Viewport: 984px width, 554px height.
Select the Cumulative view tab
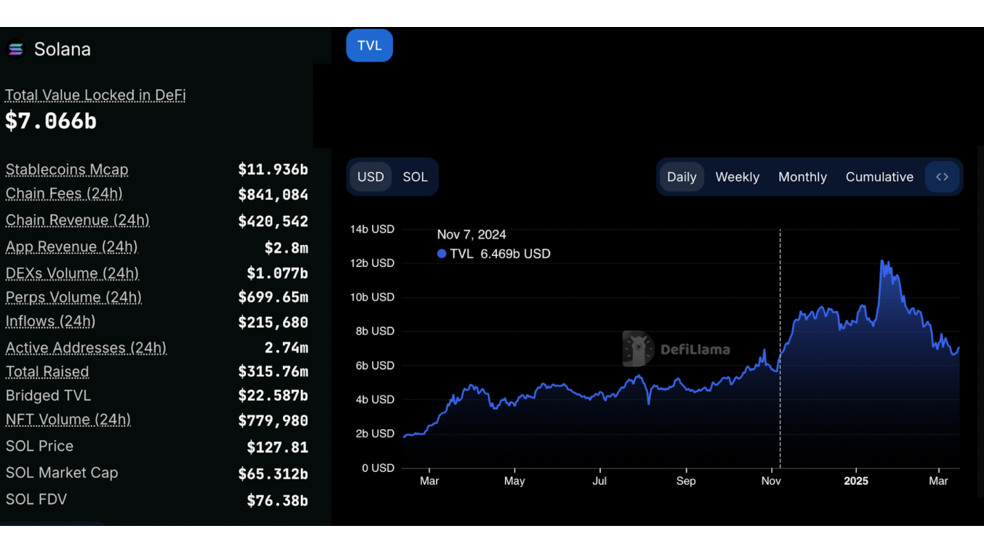coord(879,177)
